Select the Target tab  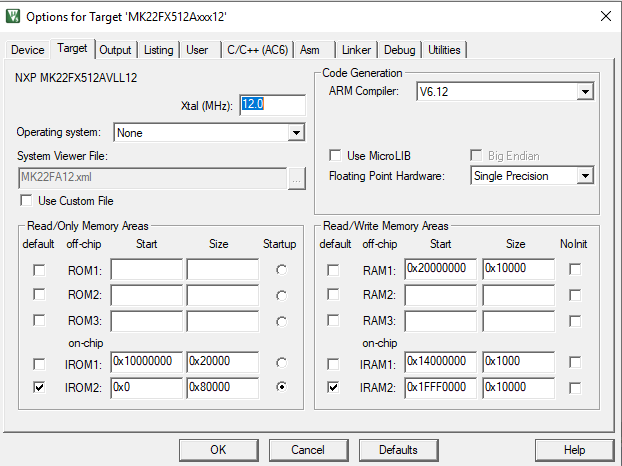72,48
